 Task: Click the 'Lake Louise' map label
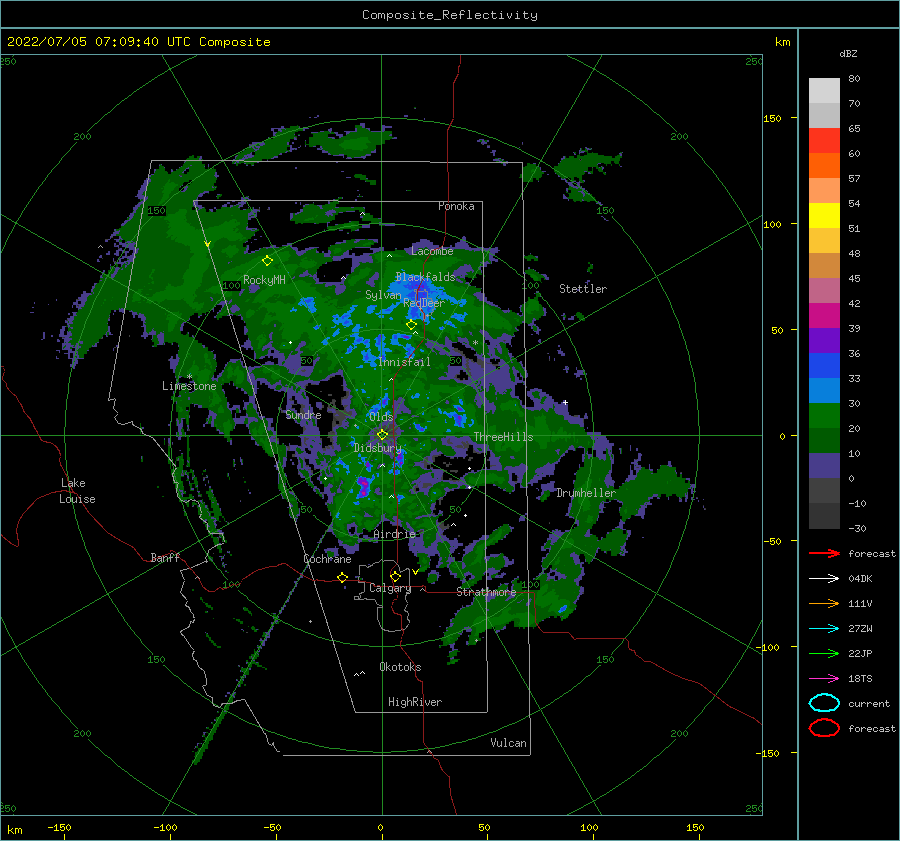click(x=77, y=491)
